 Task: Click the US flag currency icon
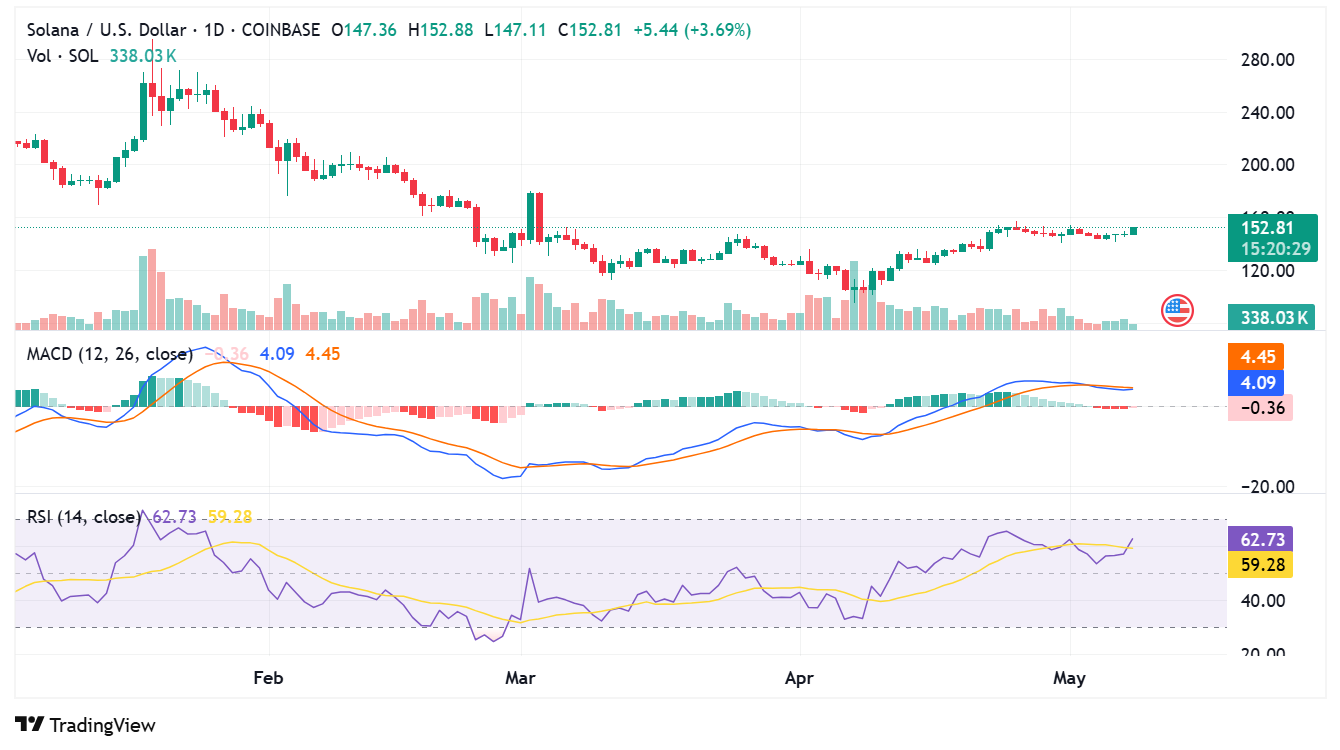point(1177,311)
